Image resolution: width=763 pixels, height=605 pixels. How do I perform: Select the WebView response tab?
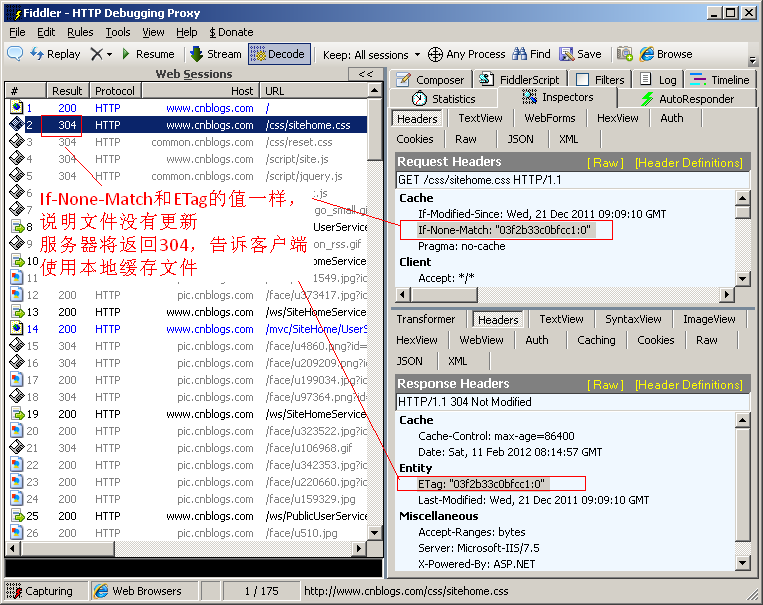[x=481, y=340]
